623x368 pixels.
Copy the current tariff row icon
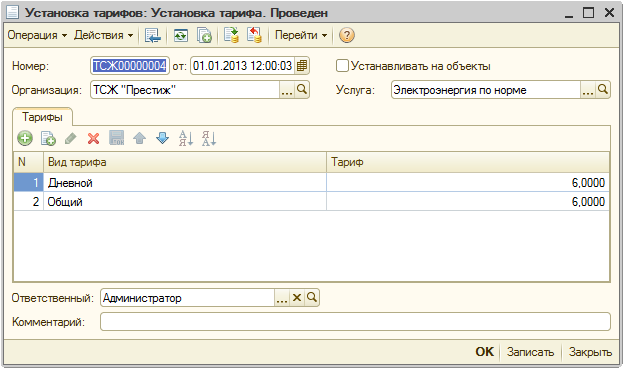point(48,139)
